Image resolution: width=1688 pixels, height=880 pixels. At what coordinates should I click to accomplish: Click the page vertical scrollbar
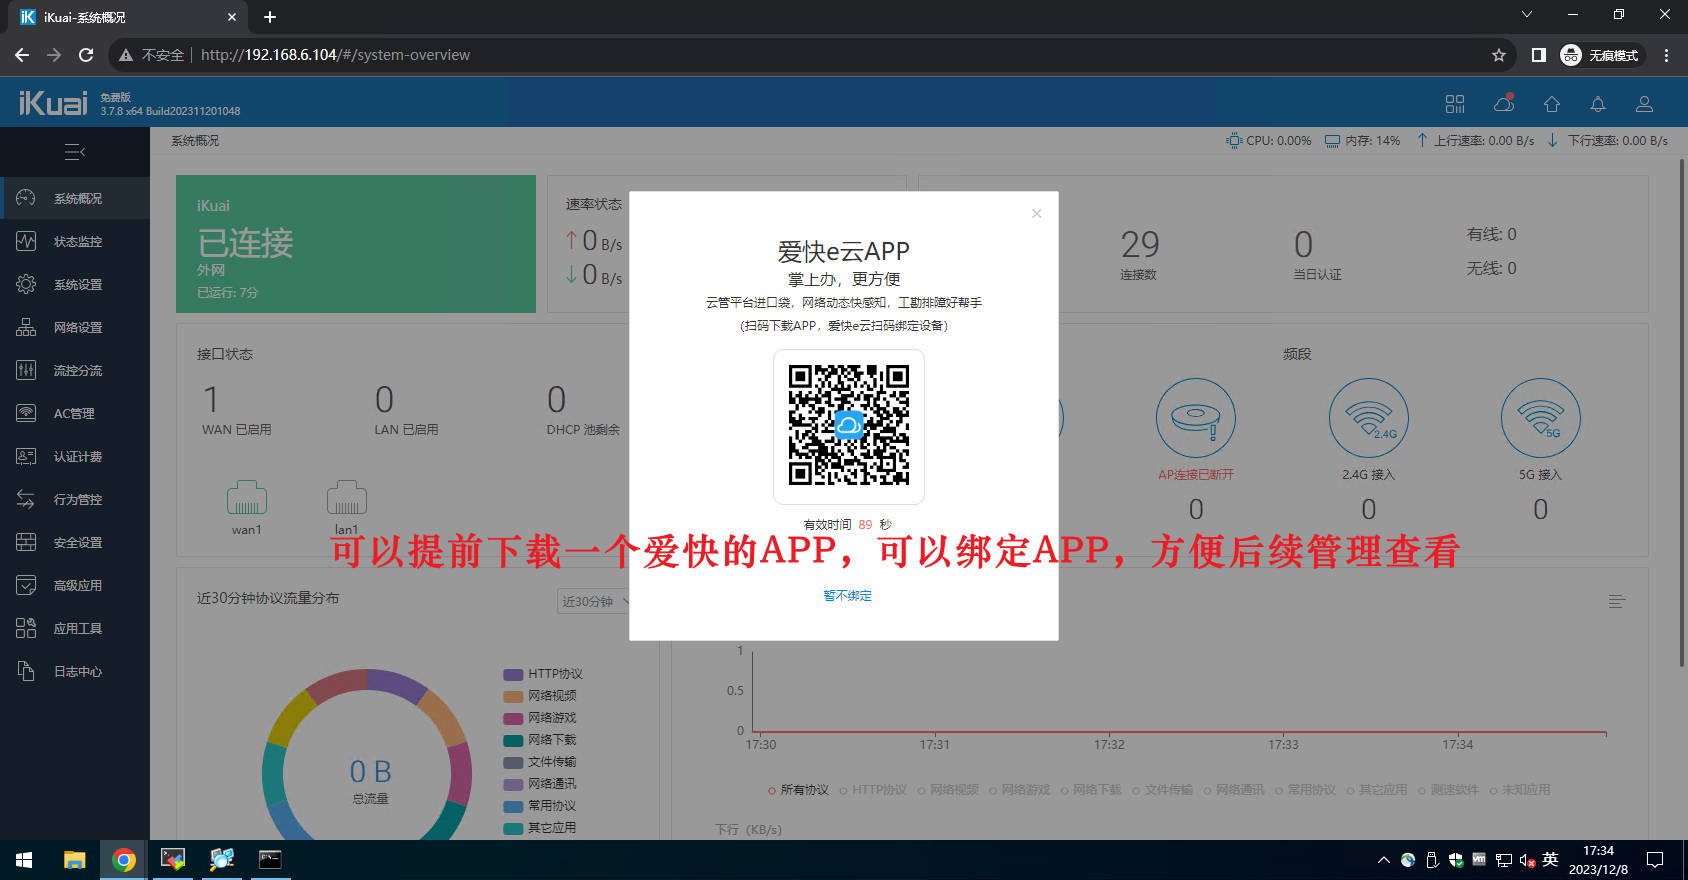click(1682, 412)
